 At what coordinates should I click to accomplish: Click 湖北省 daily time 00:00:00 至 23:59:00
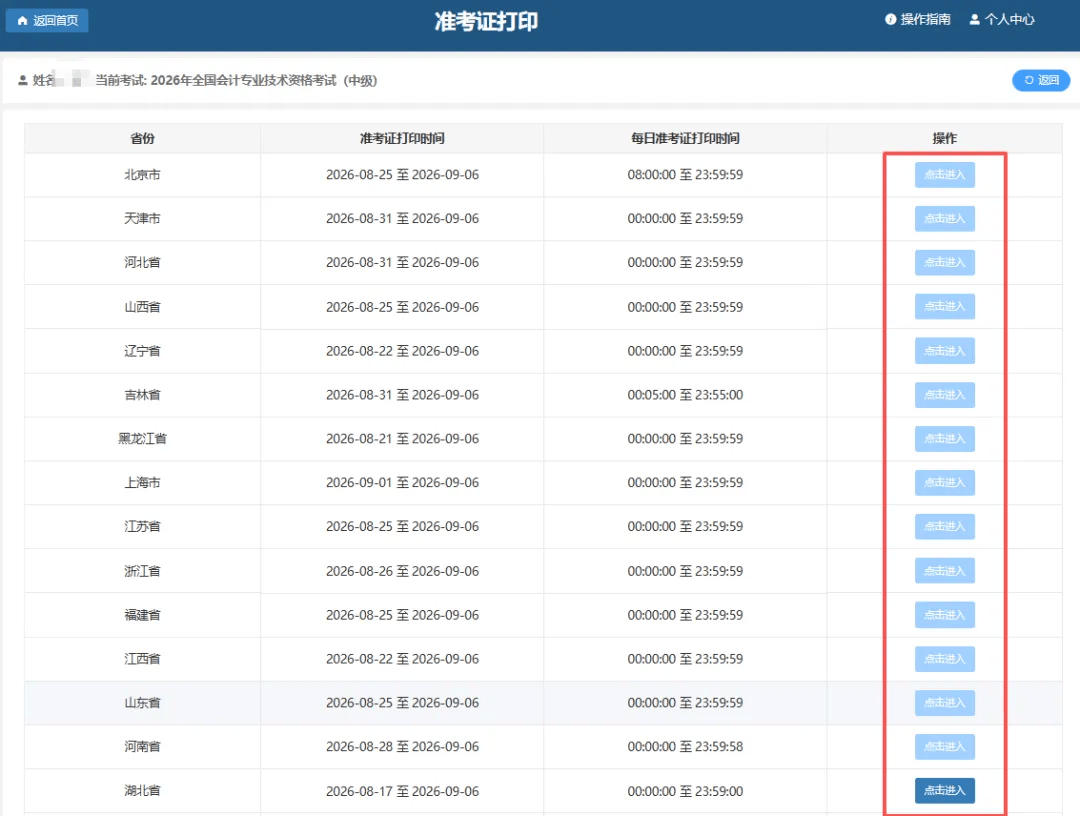click(685, 791)
